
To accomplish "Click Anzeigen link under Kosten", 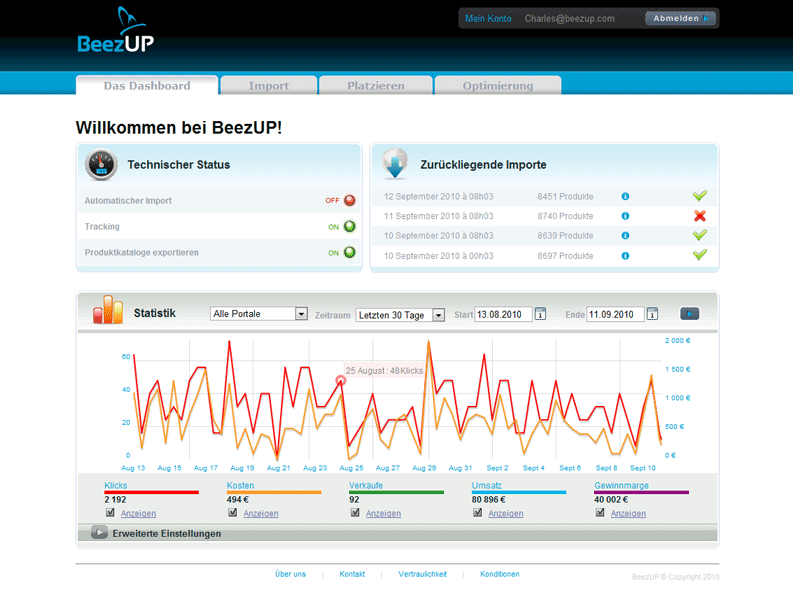I will (x=261, y=514).
